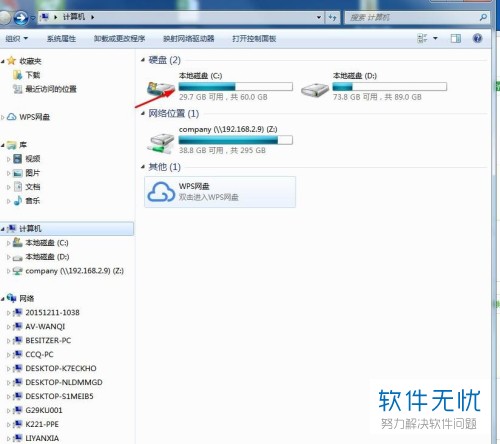Click the BESITZER-PC computer icon

(18, 340)
